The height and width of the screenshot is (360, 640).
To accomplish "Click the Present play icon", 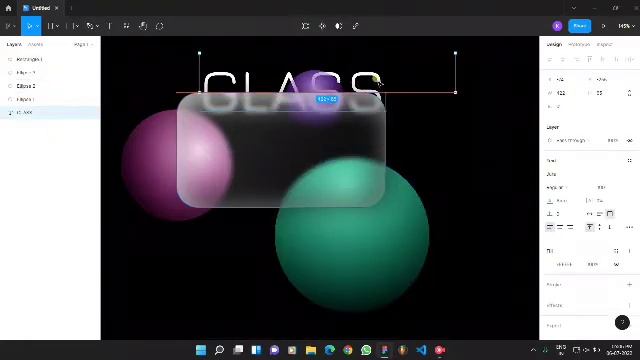I will [603, 26].
